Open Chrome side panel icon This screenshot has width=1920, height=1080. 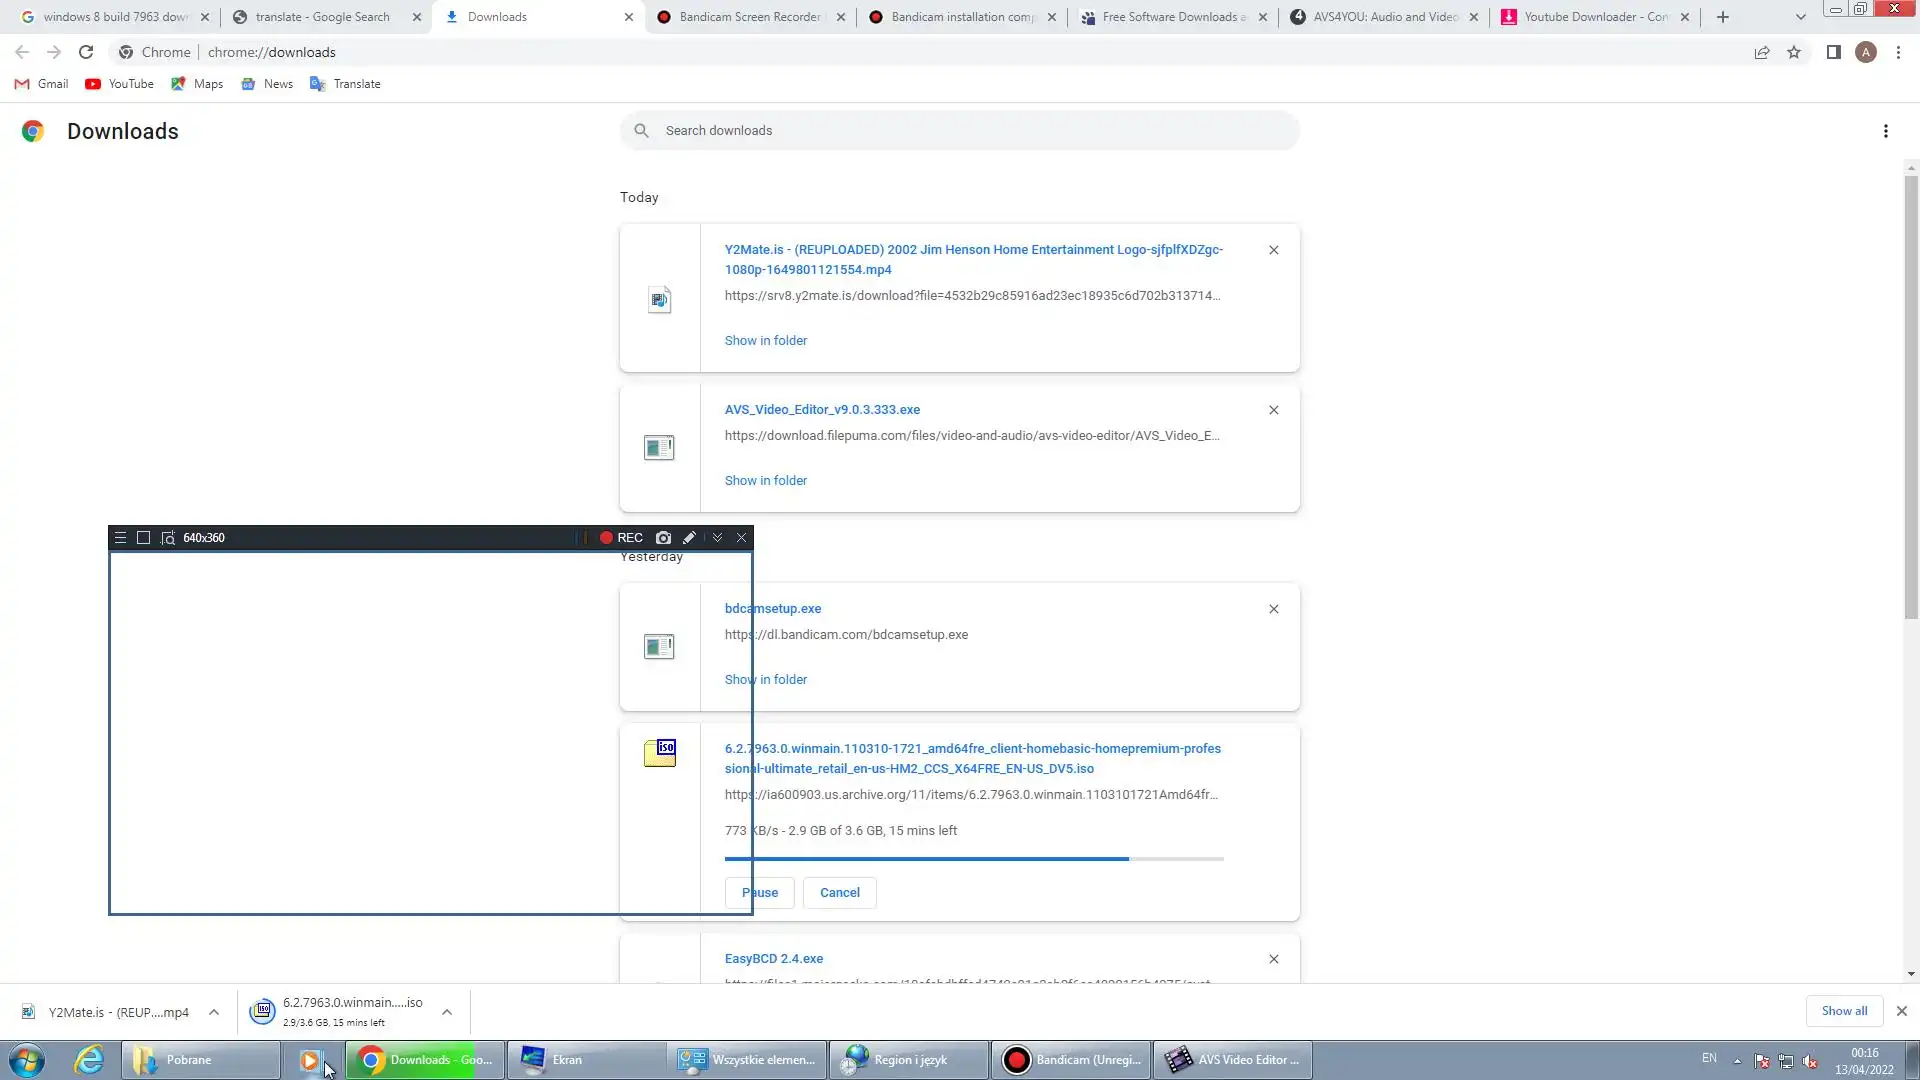(x=1833, y=52)
